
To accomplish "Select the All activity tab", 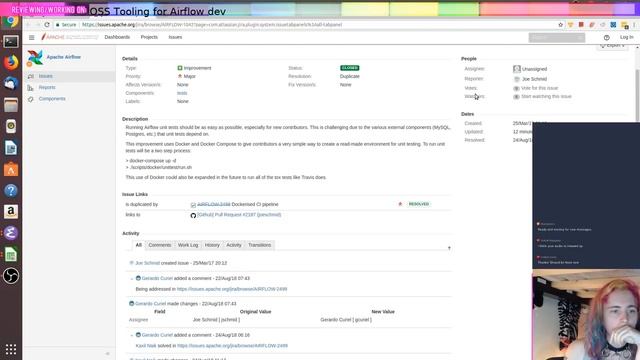I will coord(138,245).
